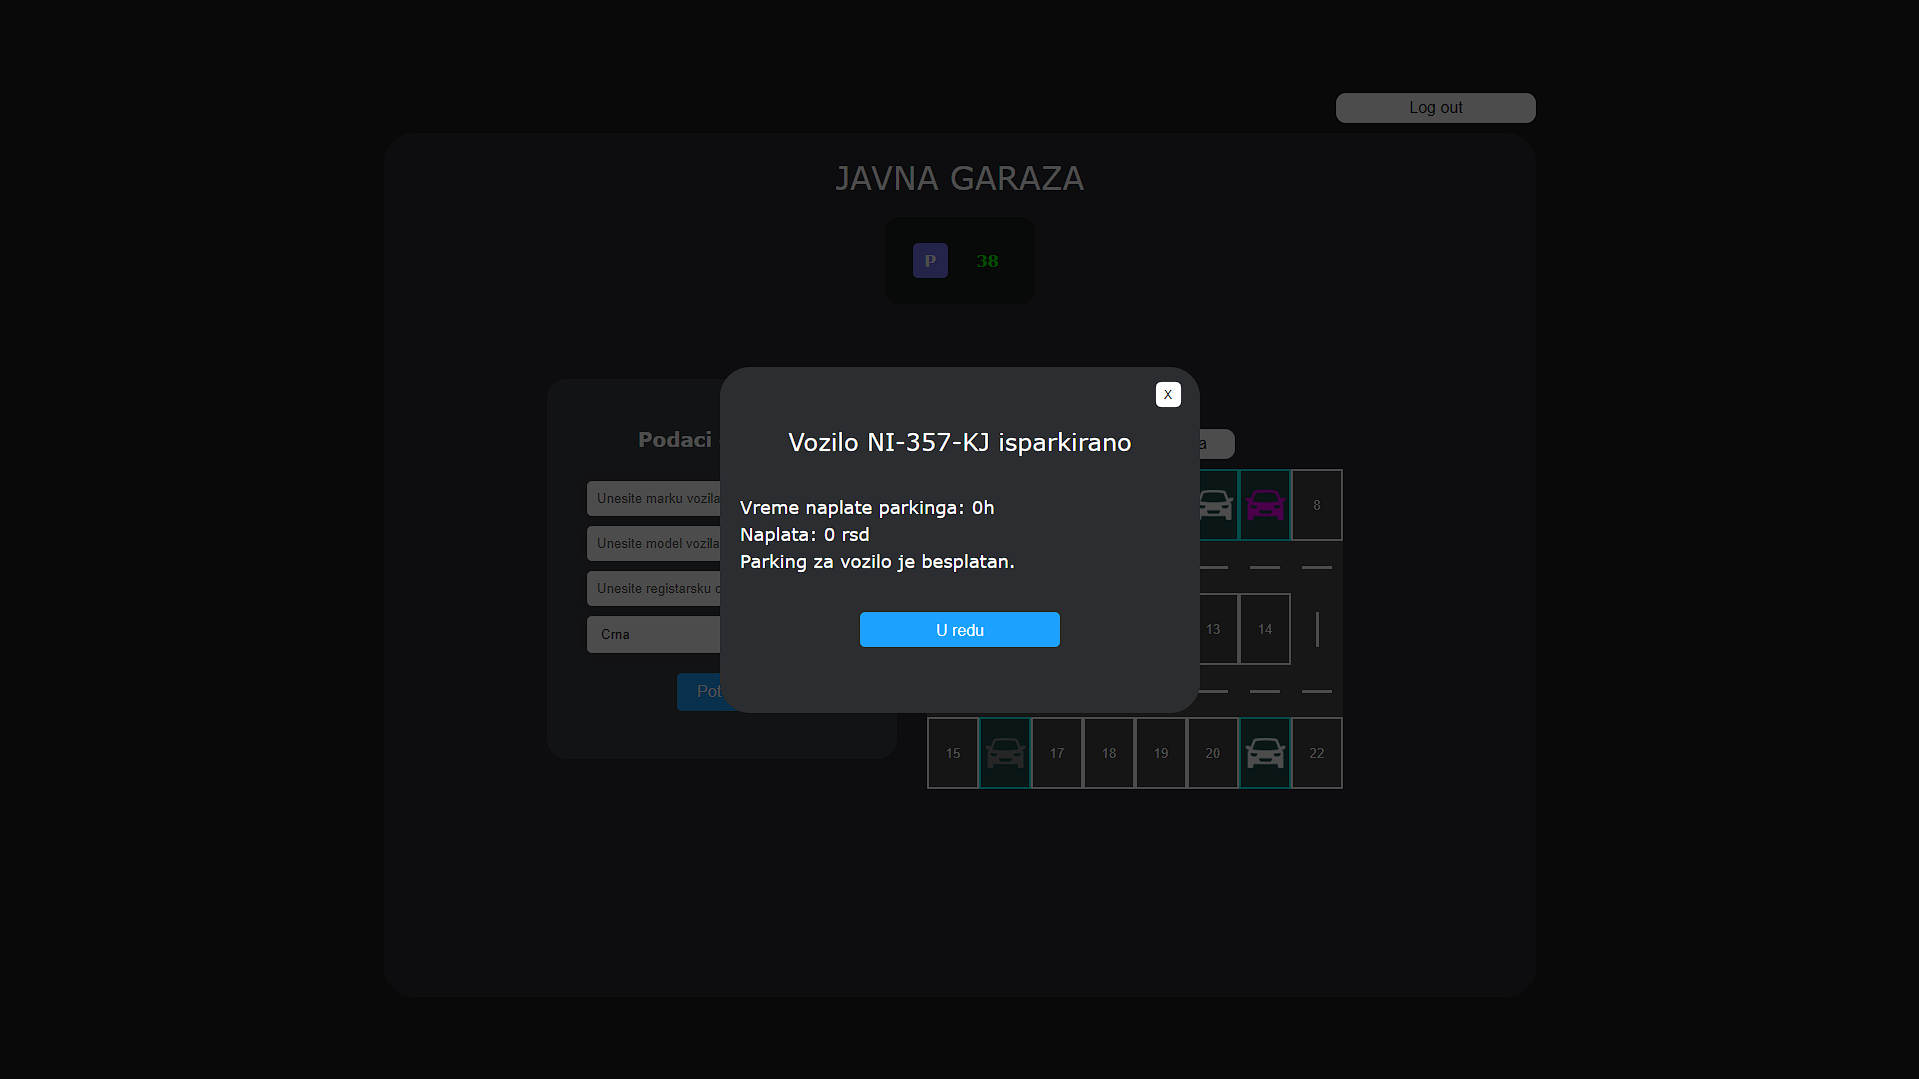Select parking spot 15
Viewport: 1919px width, 1079px height.
(x=953, y=753)
